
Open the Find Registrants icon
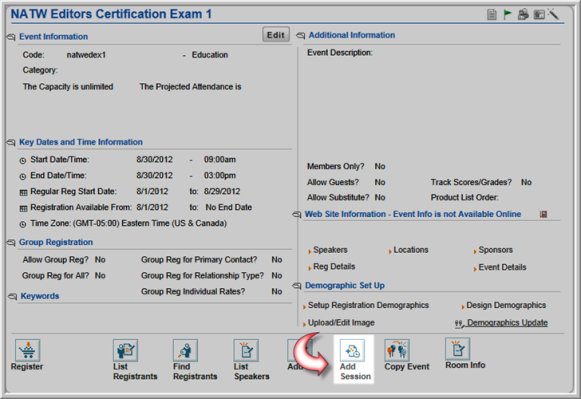coord(185,350)
